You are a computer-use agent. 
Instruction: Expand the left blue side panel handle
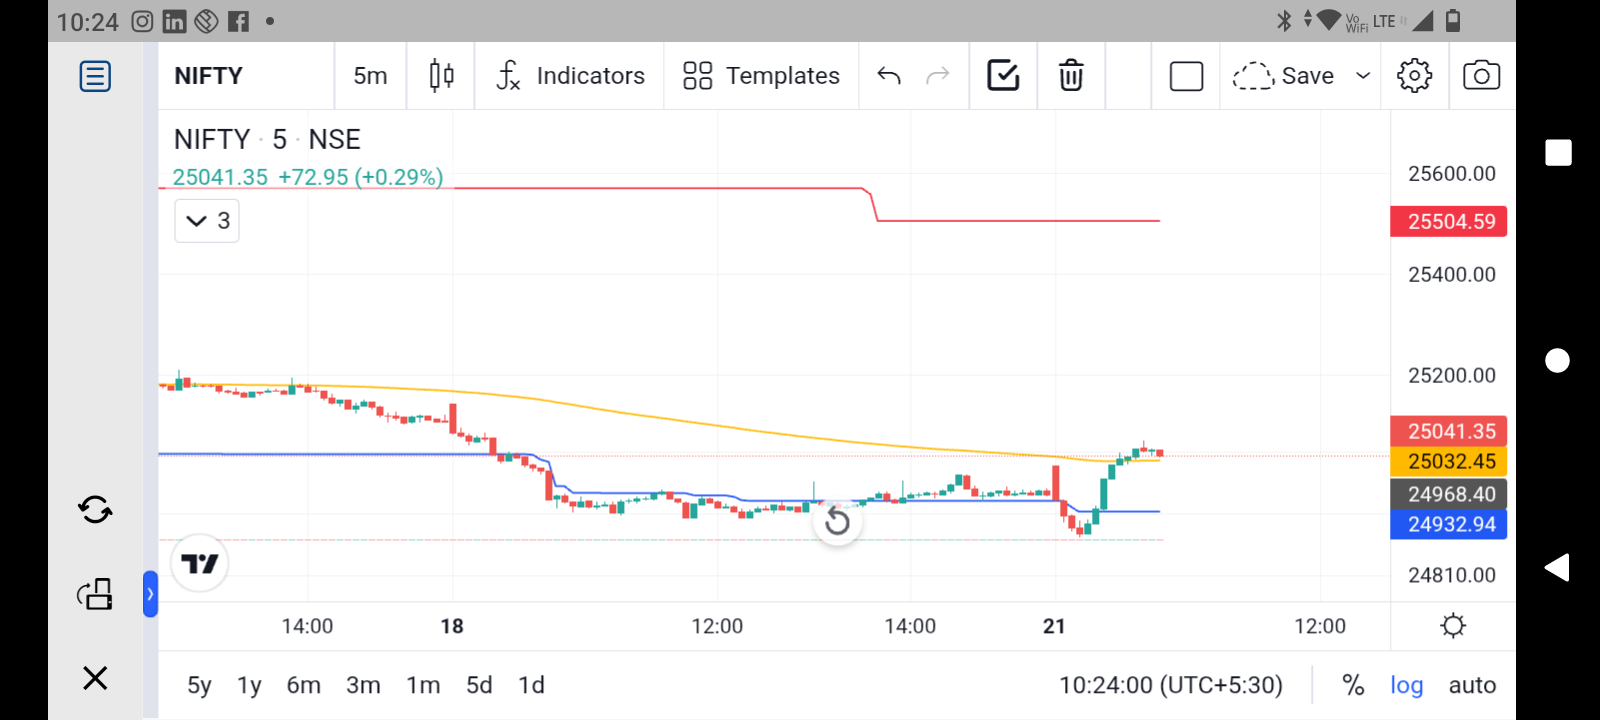[150, 594]
